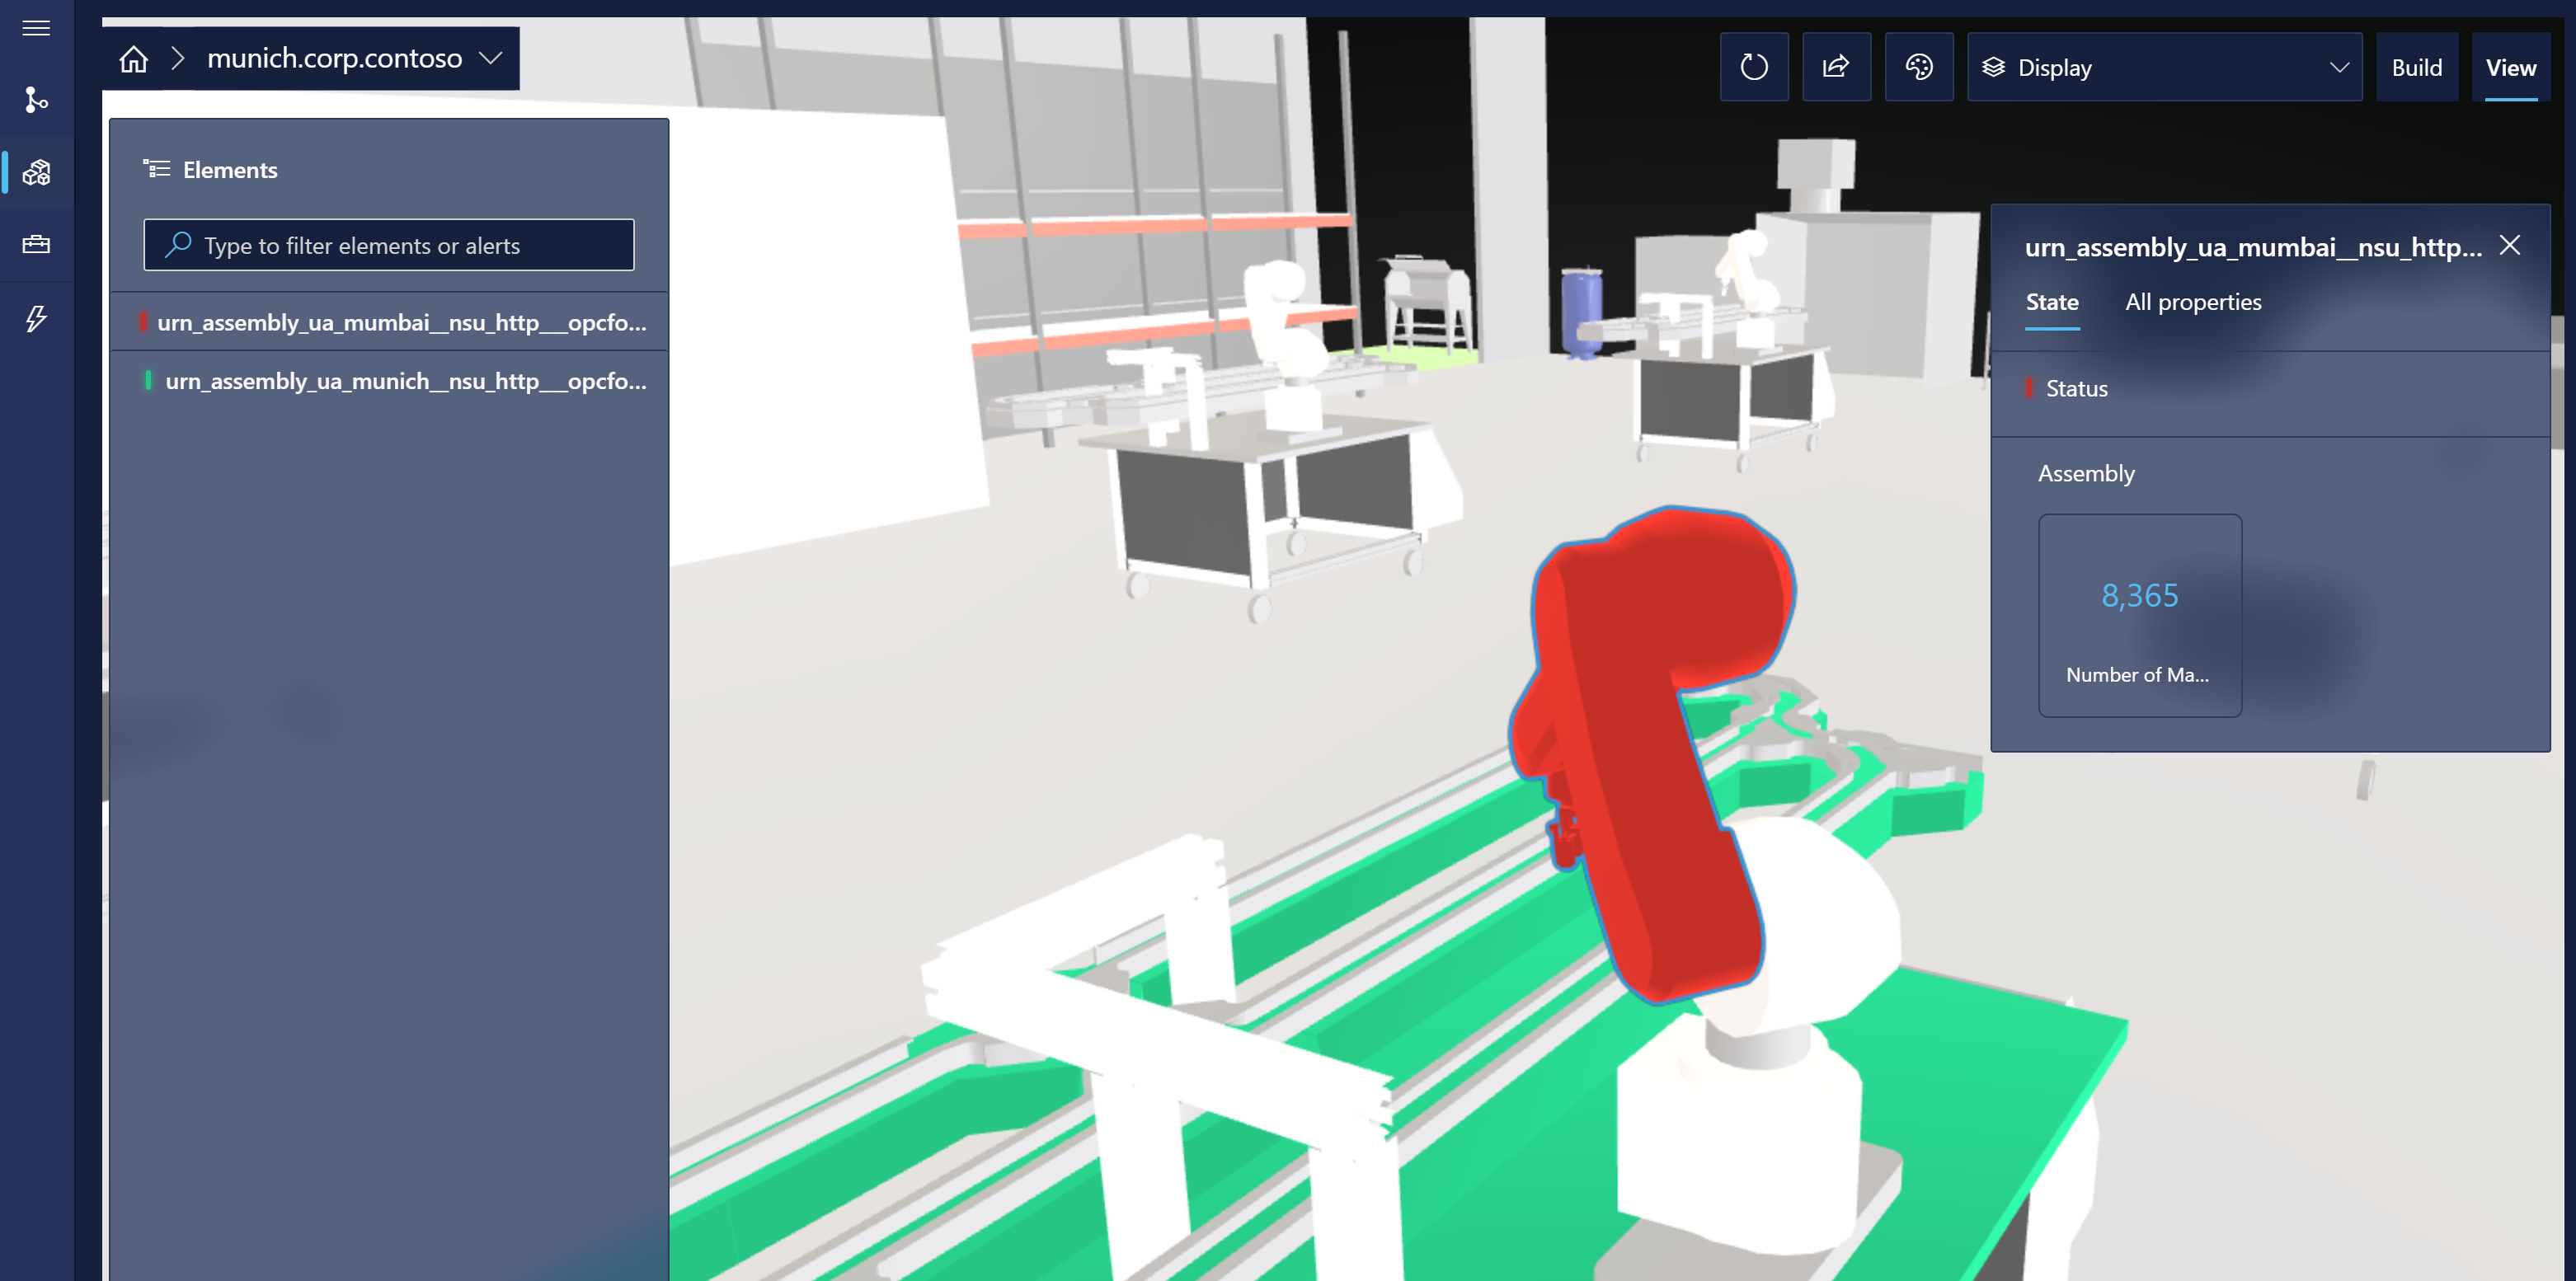
Task: Close the urn_assembly_ua_mumbai properties panel
Action: (x=2510, y=243)
